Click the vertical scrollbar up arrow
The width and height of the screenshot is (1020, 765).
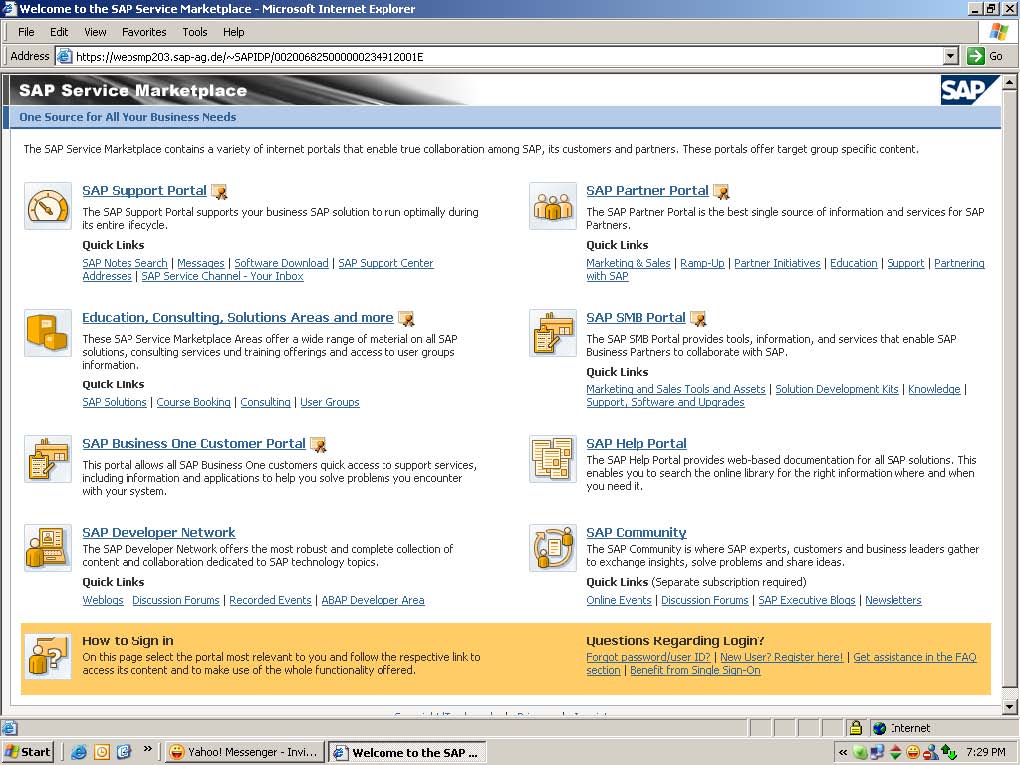(x=1010, y=83)
